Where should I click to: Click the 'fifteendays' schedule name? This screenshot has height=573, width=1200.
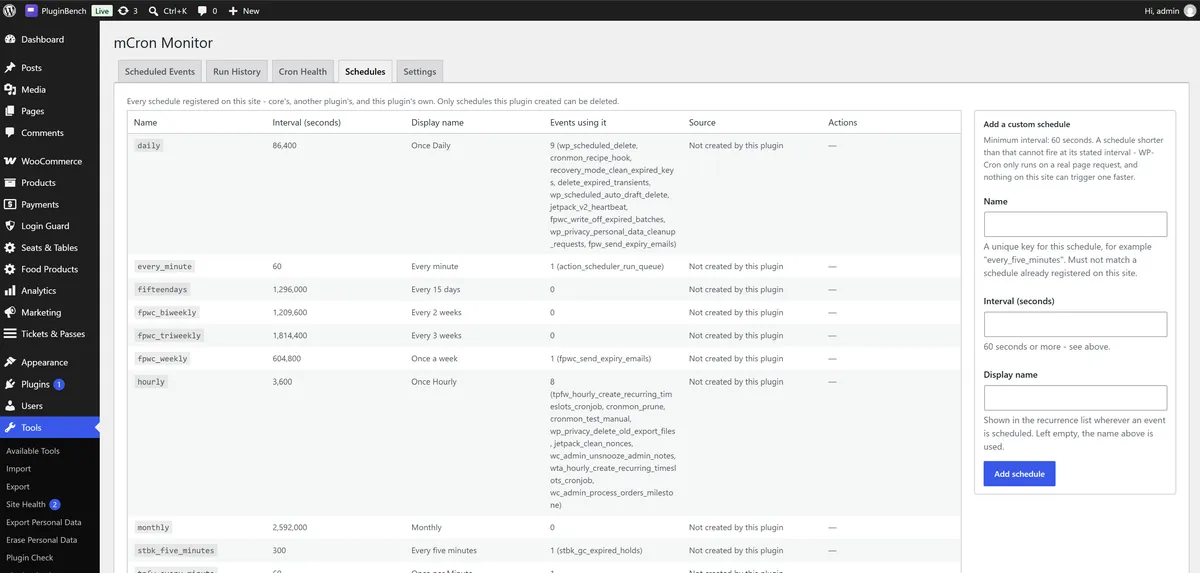(x=162, y=290)
